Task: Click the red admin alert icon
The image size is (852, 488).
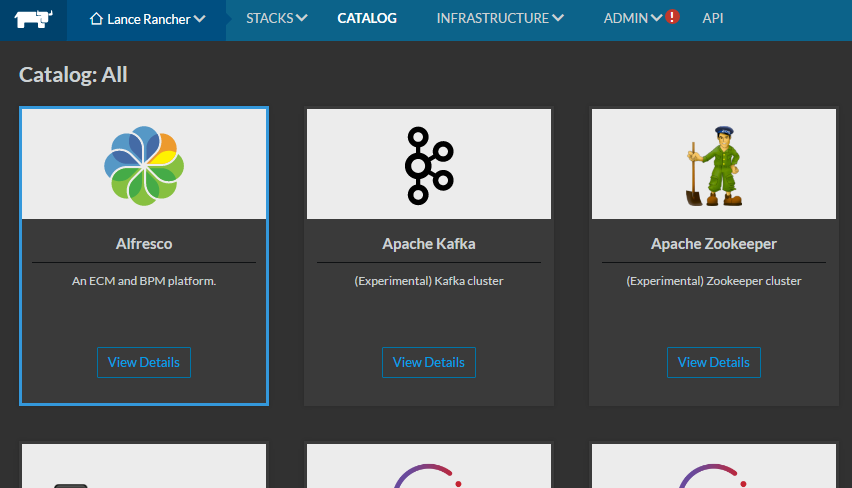Action: coord(673,18)
